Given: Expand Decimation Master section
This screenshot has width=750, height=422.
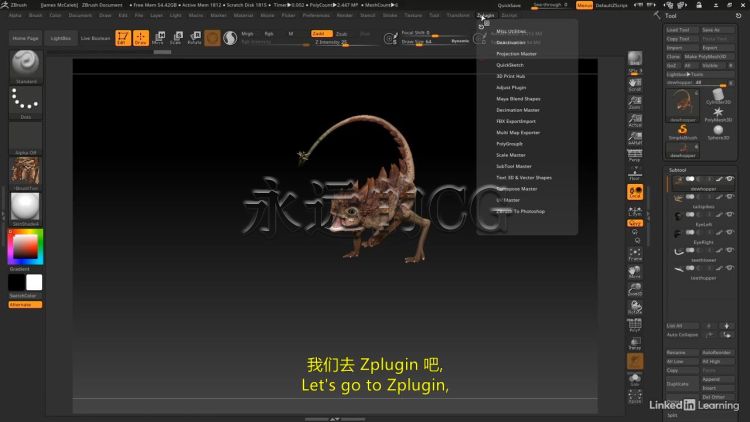Looking at the screenshot, I should (518, 110).
